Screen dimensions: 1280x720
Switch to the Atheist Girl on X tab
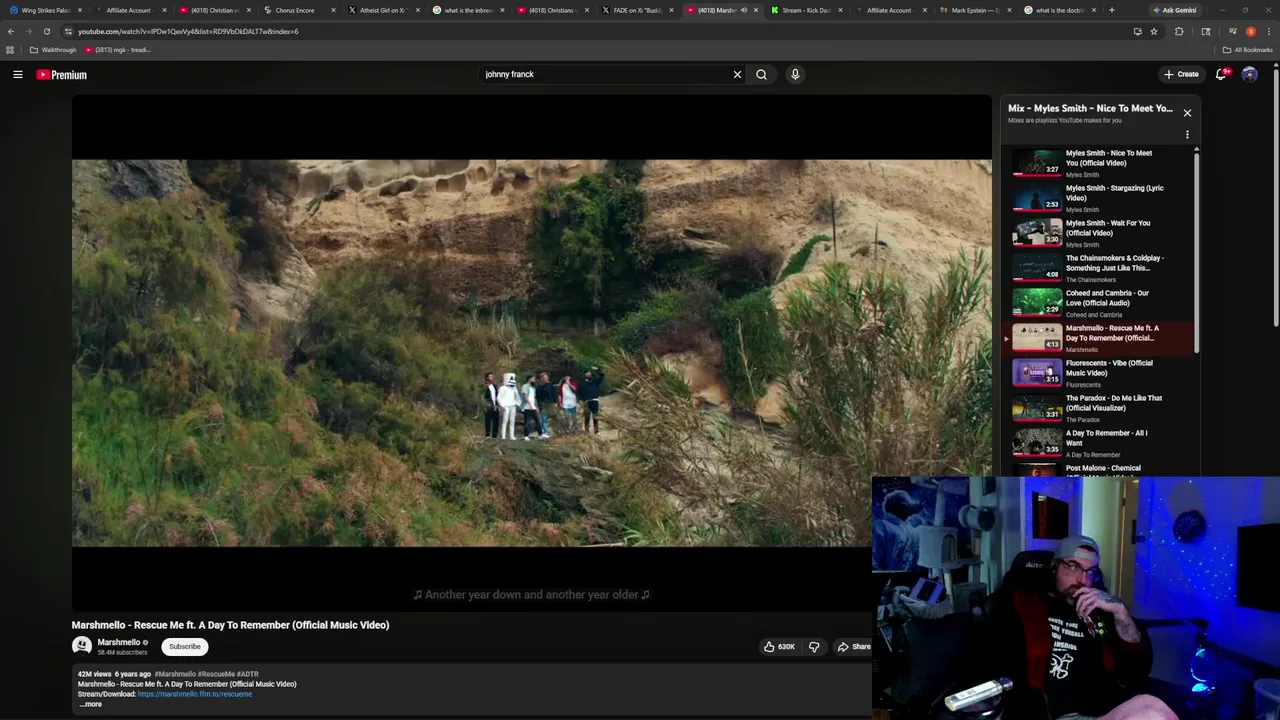(382, 10)
